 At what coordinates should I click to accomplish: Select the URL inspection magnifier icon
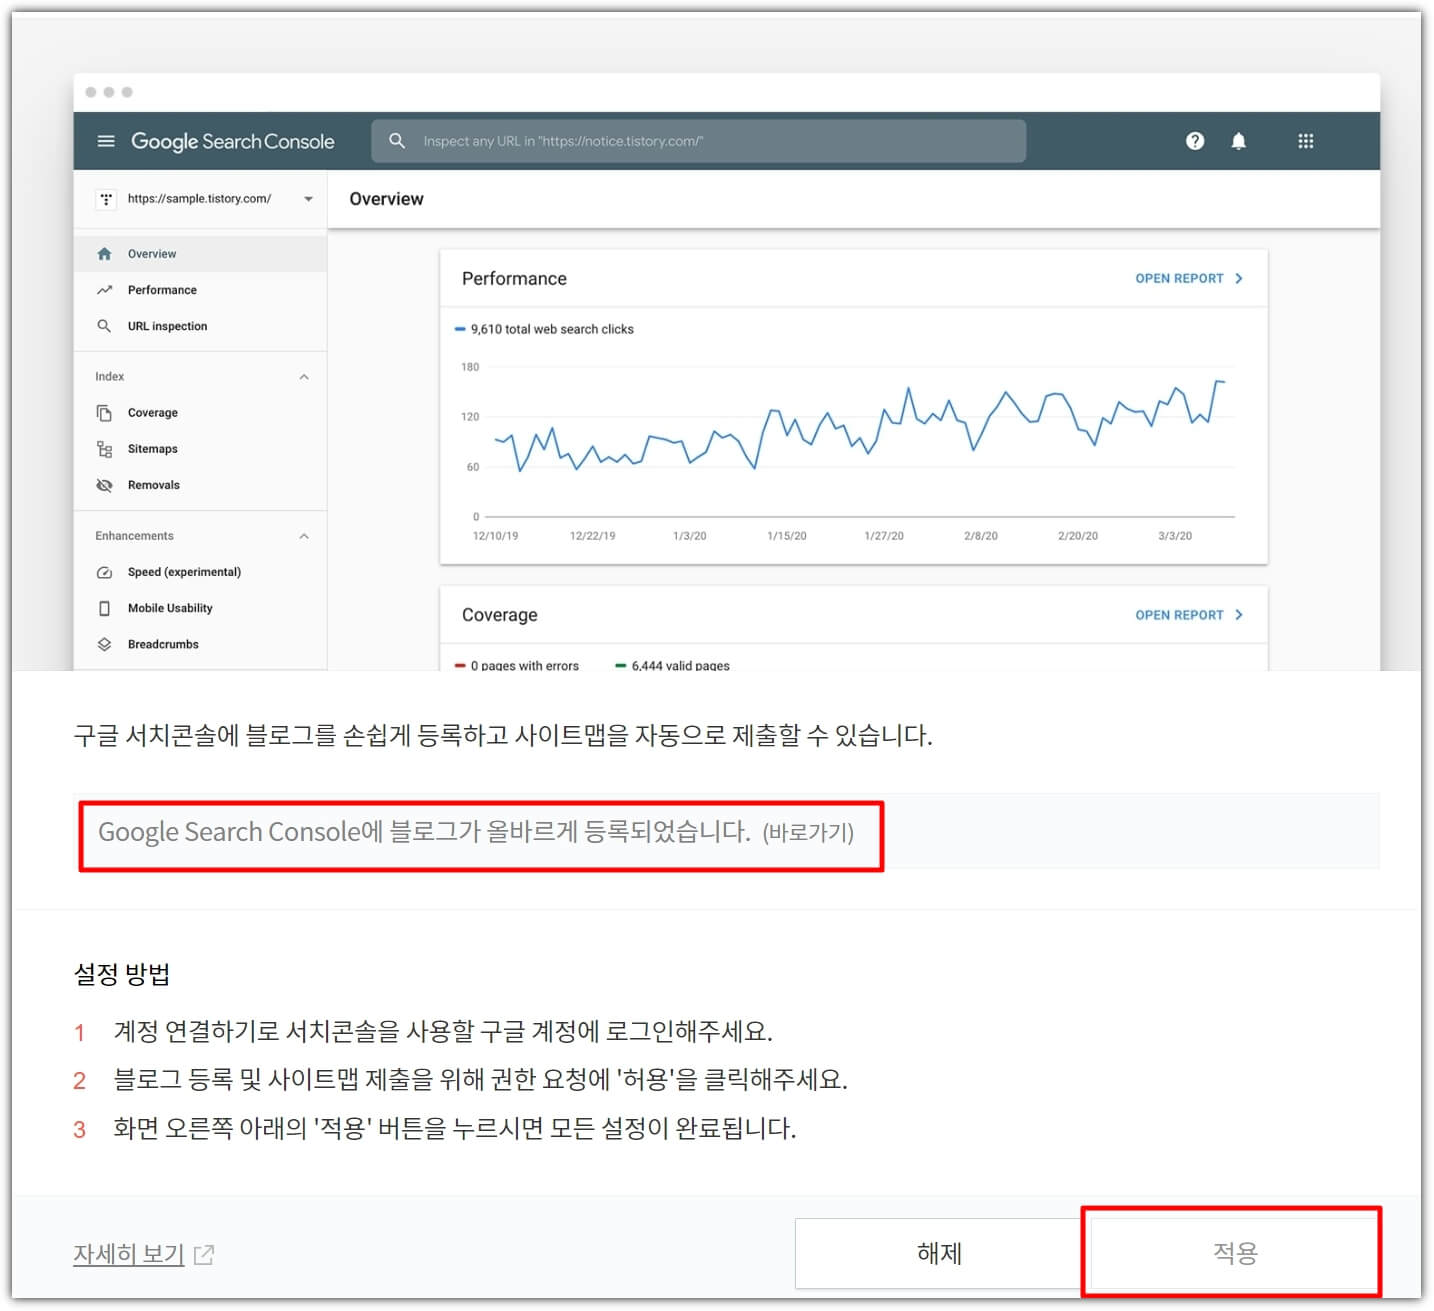tap(105, 325)
